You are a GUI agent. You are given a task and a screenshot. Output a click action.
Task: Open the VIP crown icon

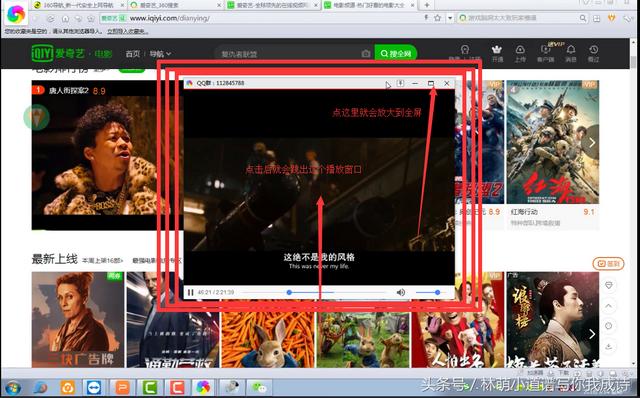[x=497, y=50]
